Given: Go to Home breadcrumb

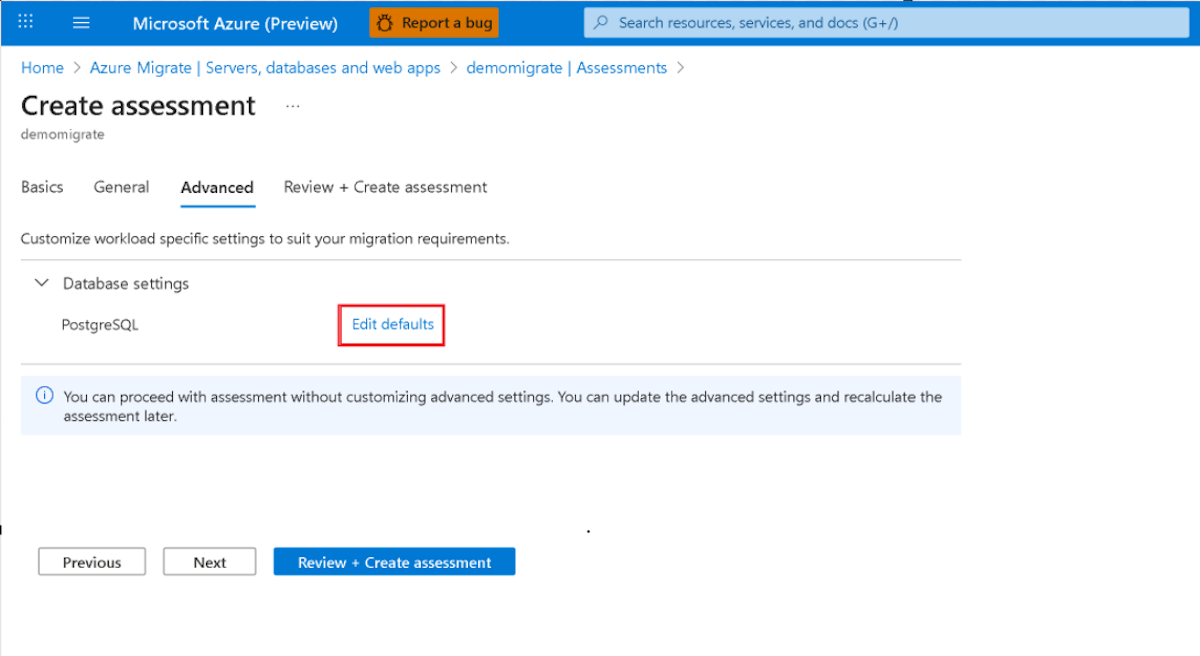Looking at the screenshot, I should (x=42, y=68).
